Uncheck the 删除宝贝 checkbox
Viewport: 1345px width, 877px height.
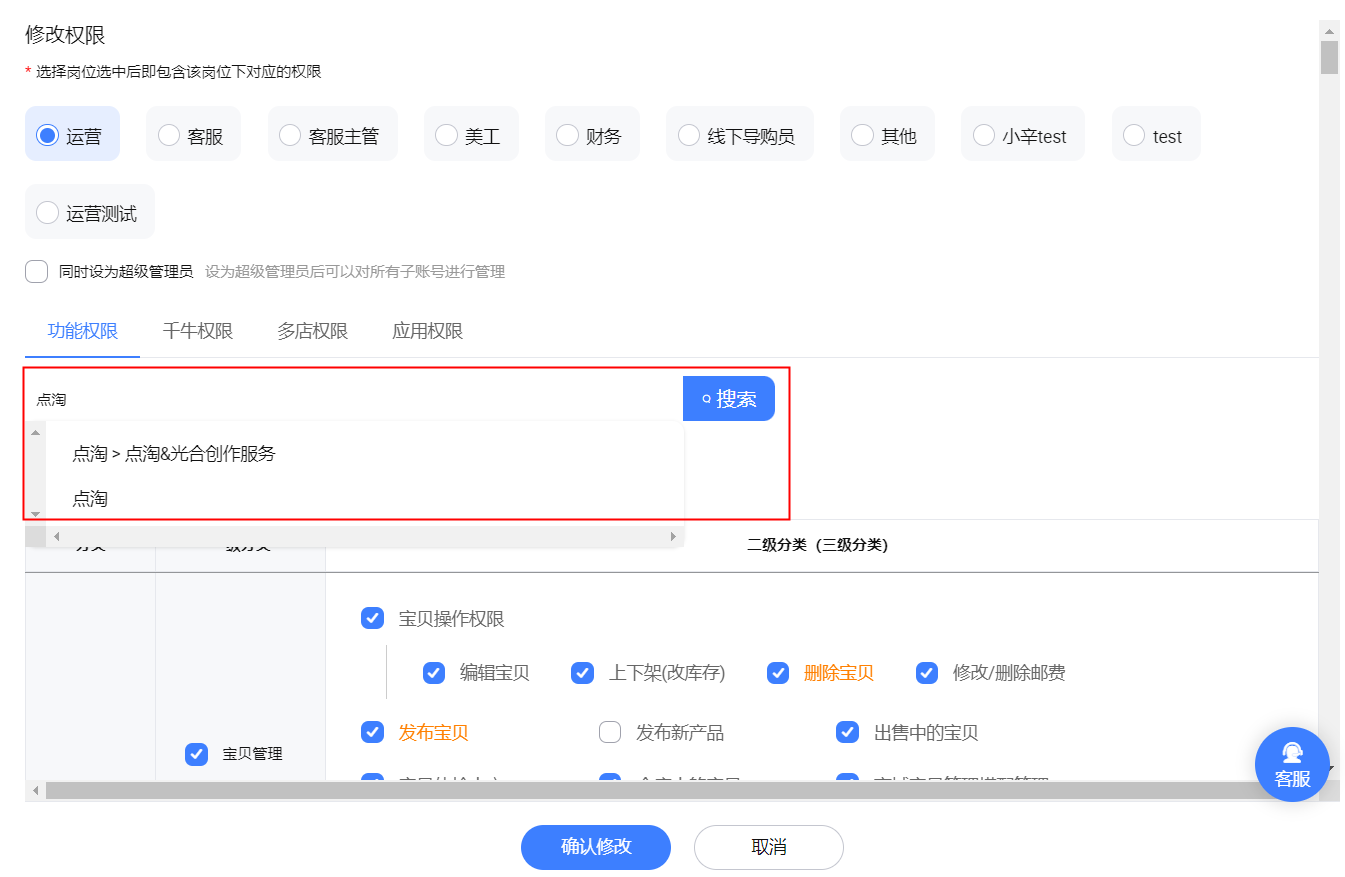(x=778, y=672)
